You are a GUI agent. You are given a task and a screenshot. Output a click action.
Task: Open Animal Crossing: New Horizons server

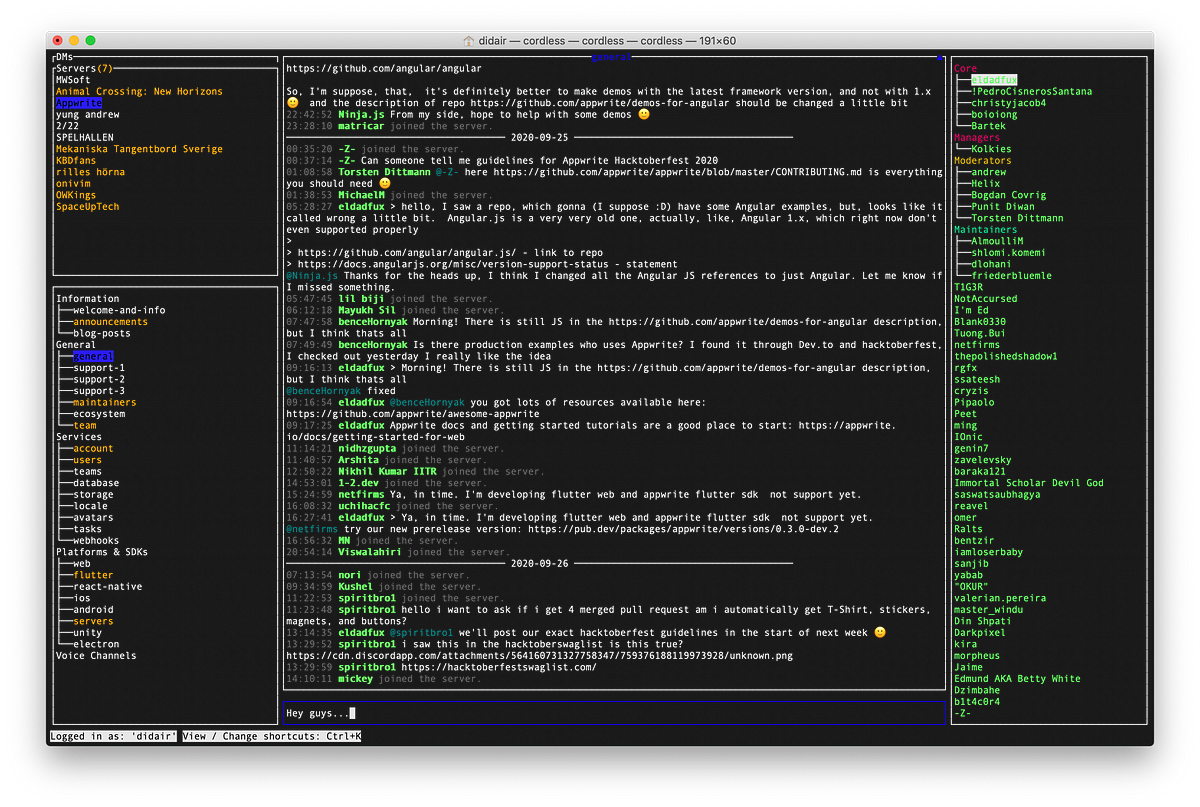139,92
